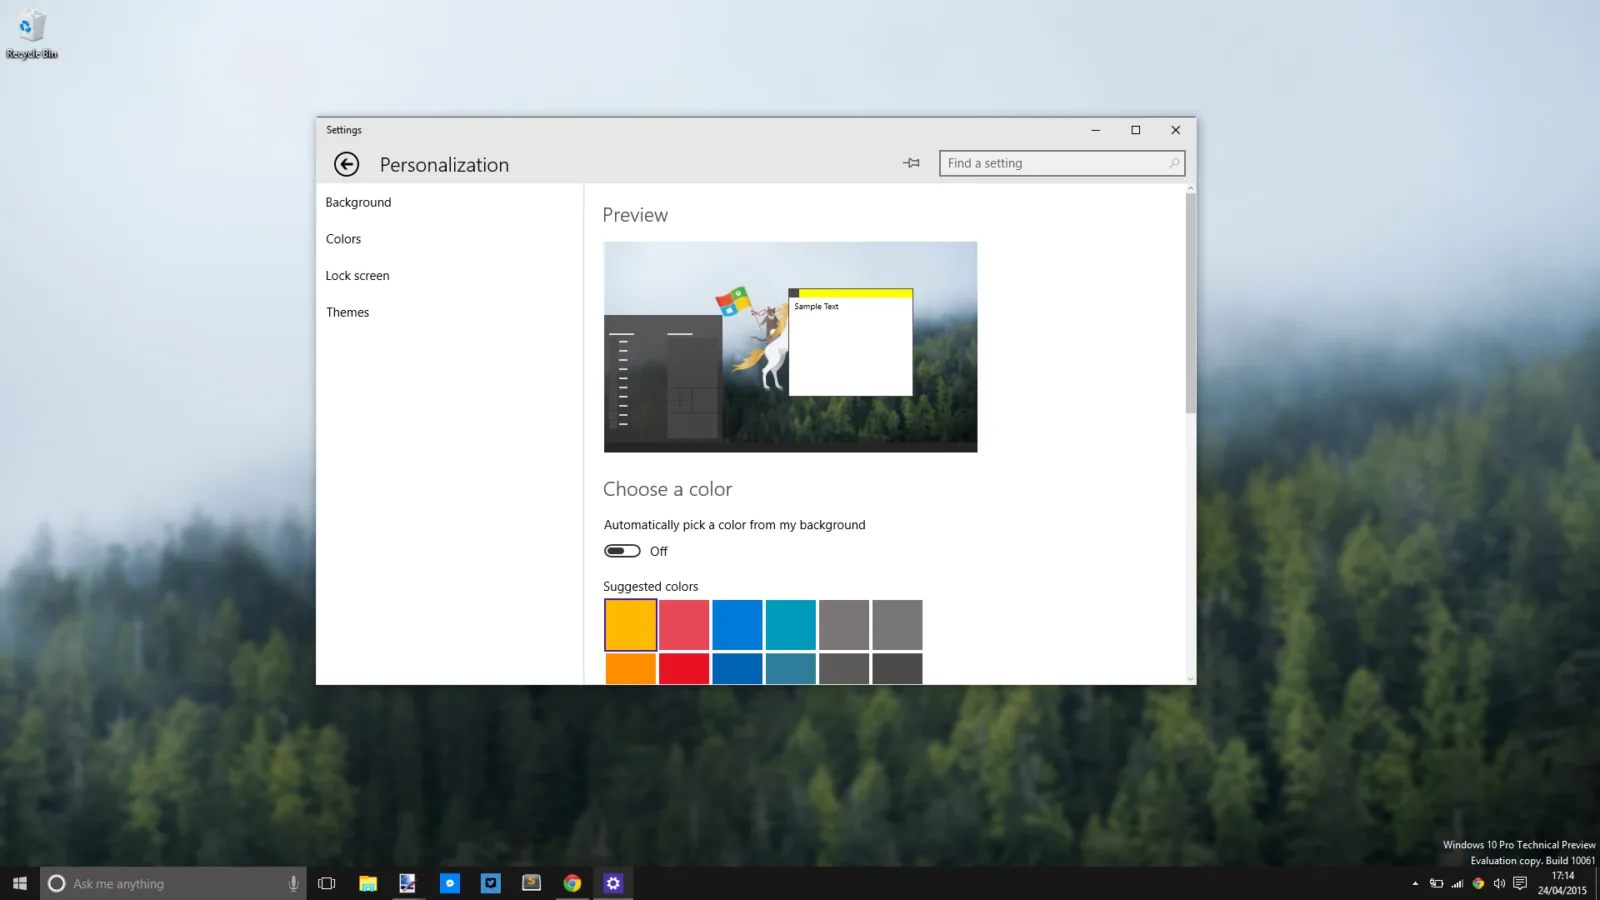This screenshot has width=1600, height=900.
Task: Launch Sublime Text from the taskbar
Action: point(531,883)
